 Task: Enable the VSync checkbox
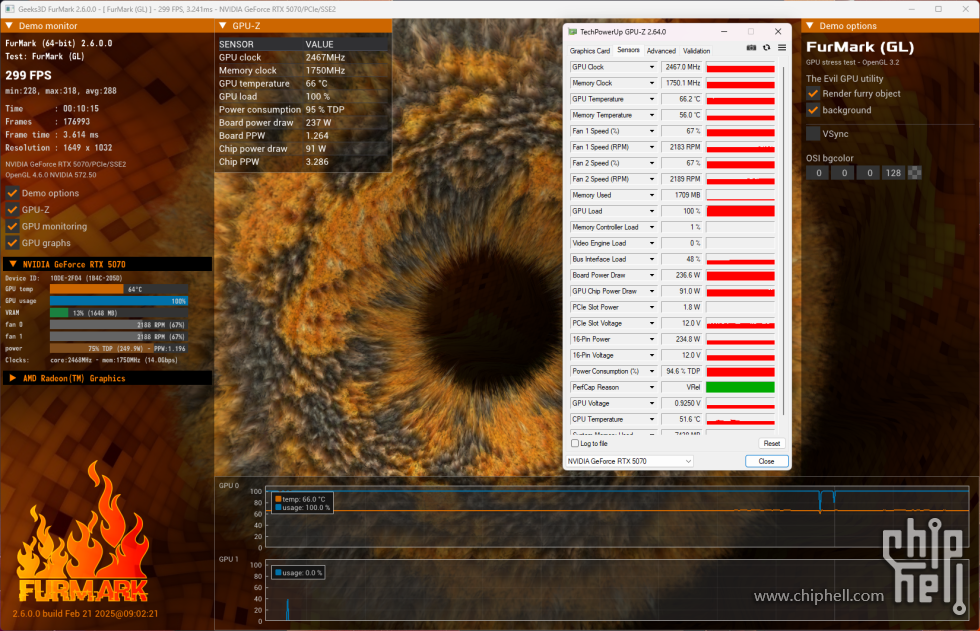(813, 134)
